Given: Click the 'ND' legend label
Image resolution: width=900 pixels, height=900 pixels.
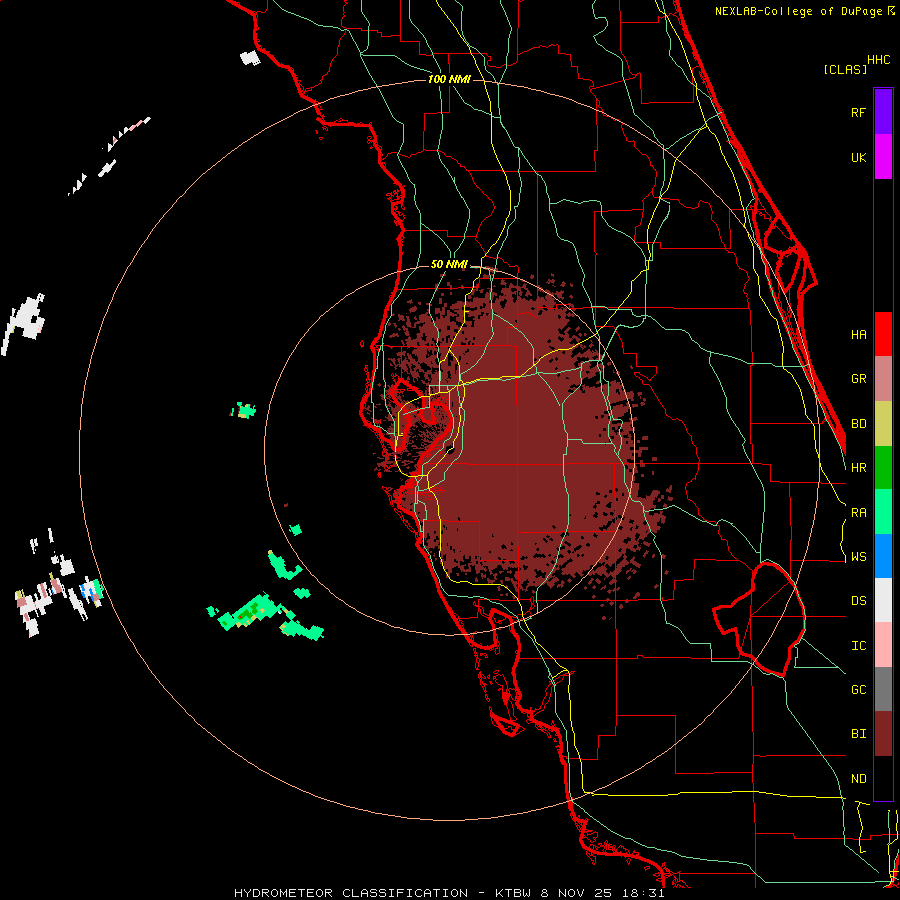Looking at the screenshot, I should coord(858,779).
